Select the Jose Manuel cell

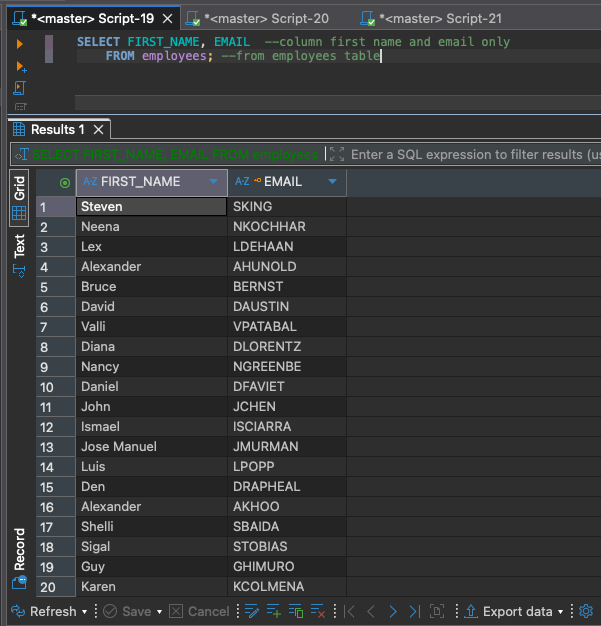(151, 446)
